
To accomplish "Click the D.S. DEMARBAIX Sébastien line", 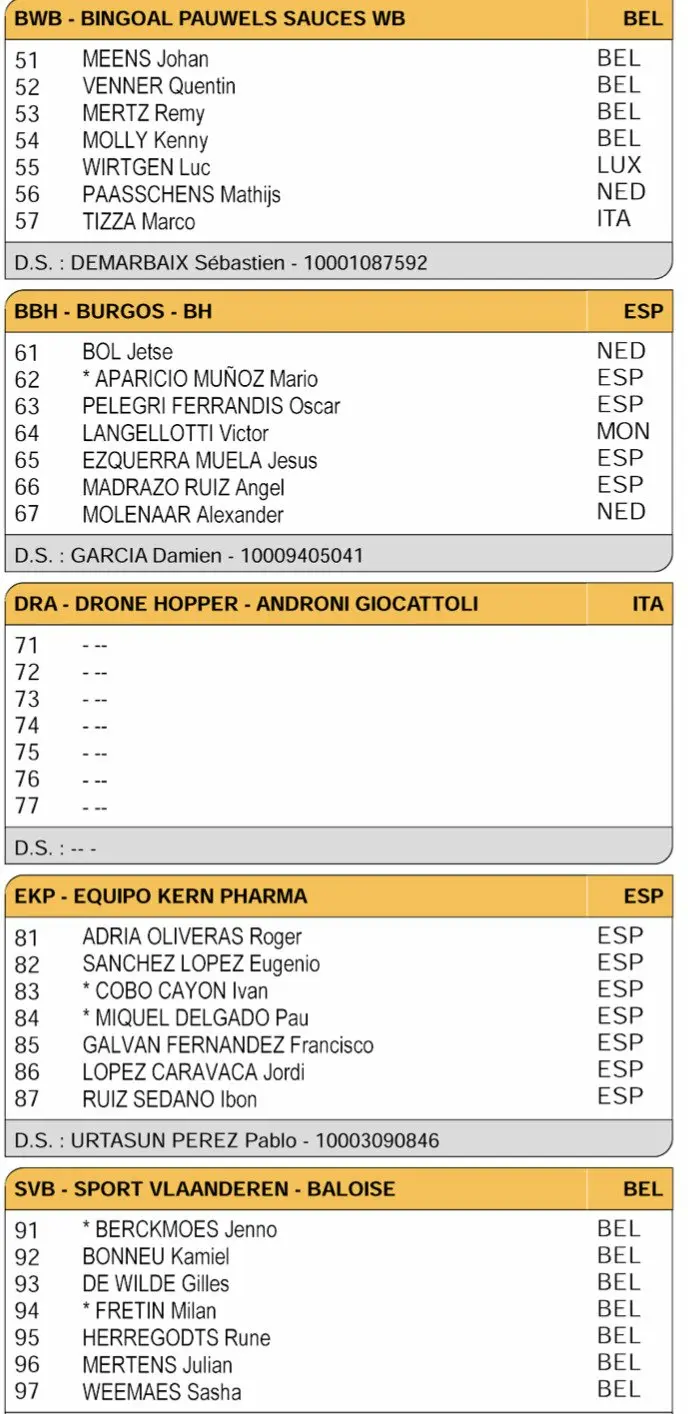I will 221,263.
